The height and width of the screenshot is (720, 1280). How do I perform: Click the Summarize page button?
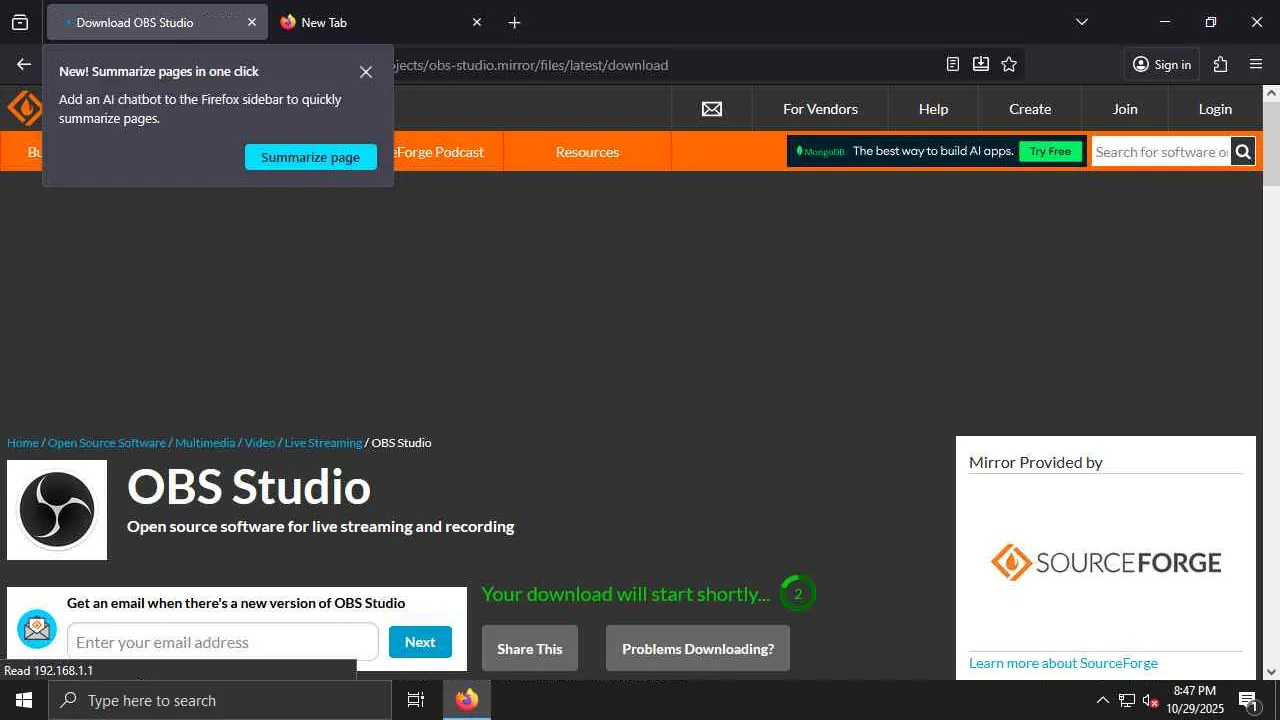pyautogui.click(x=311, y=157)
